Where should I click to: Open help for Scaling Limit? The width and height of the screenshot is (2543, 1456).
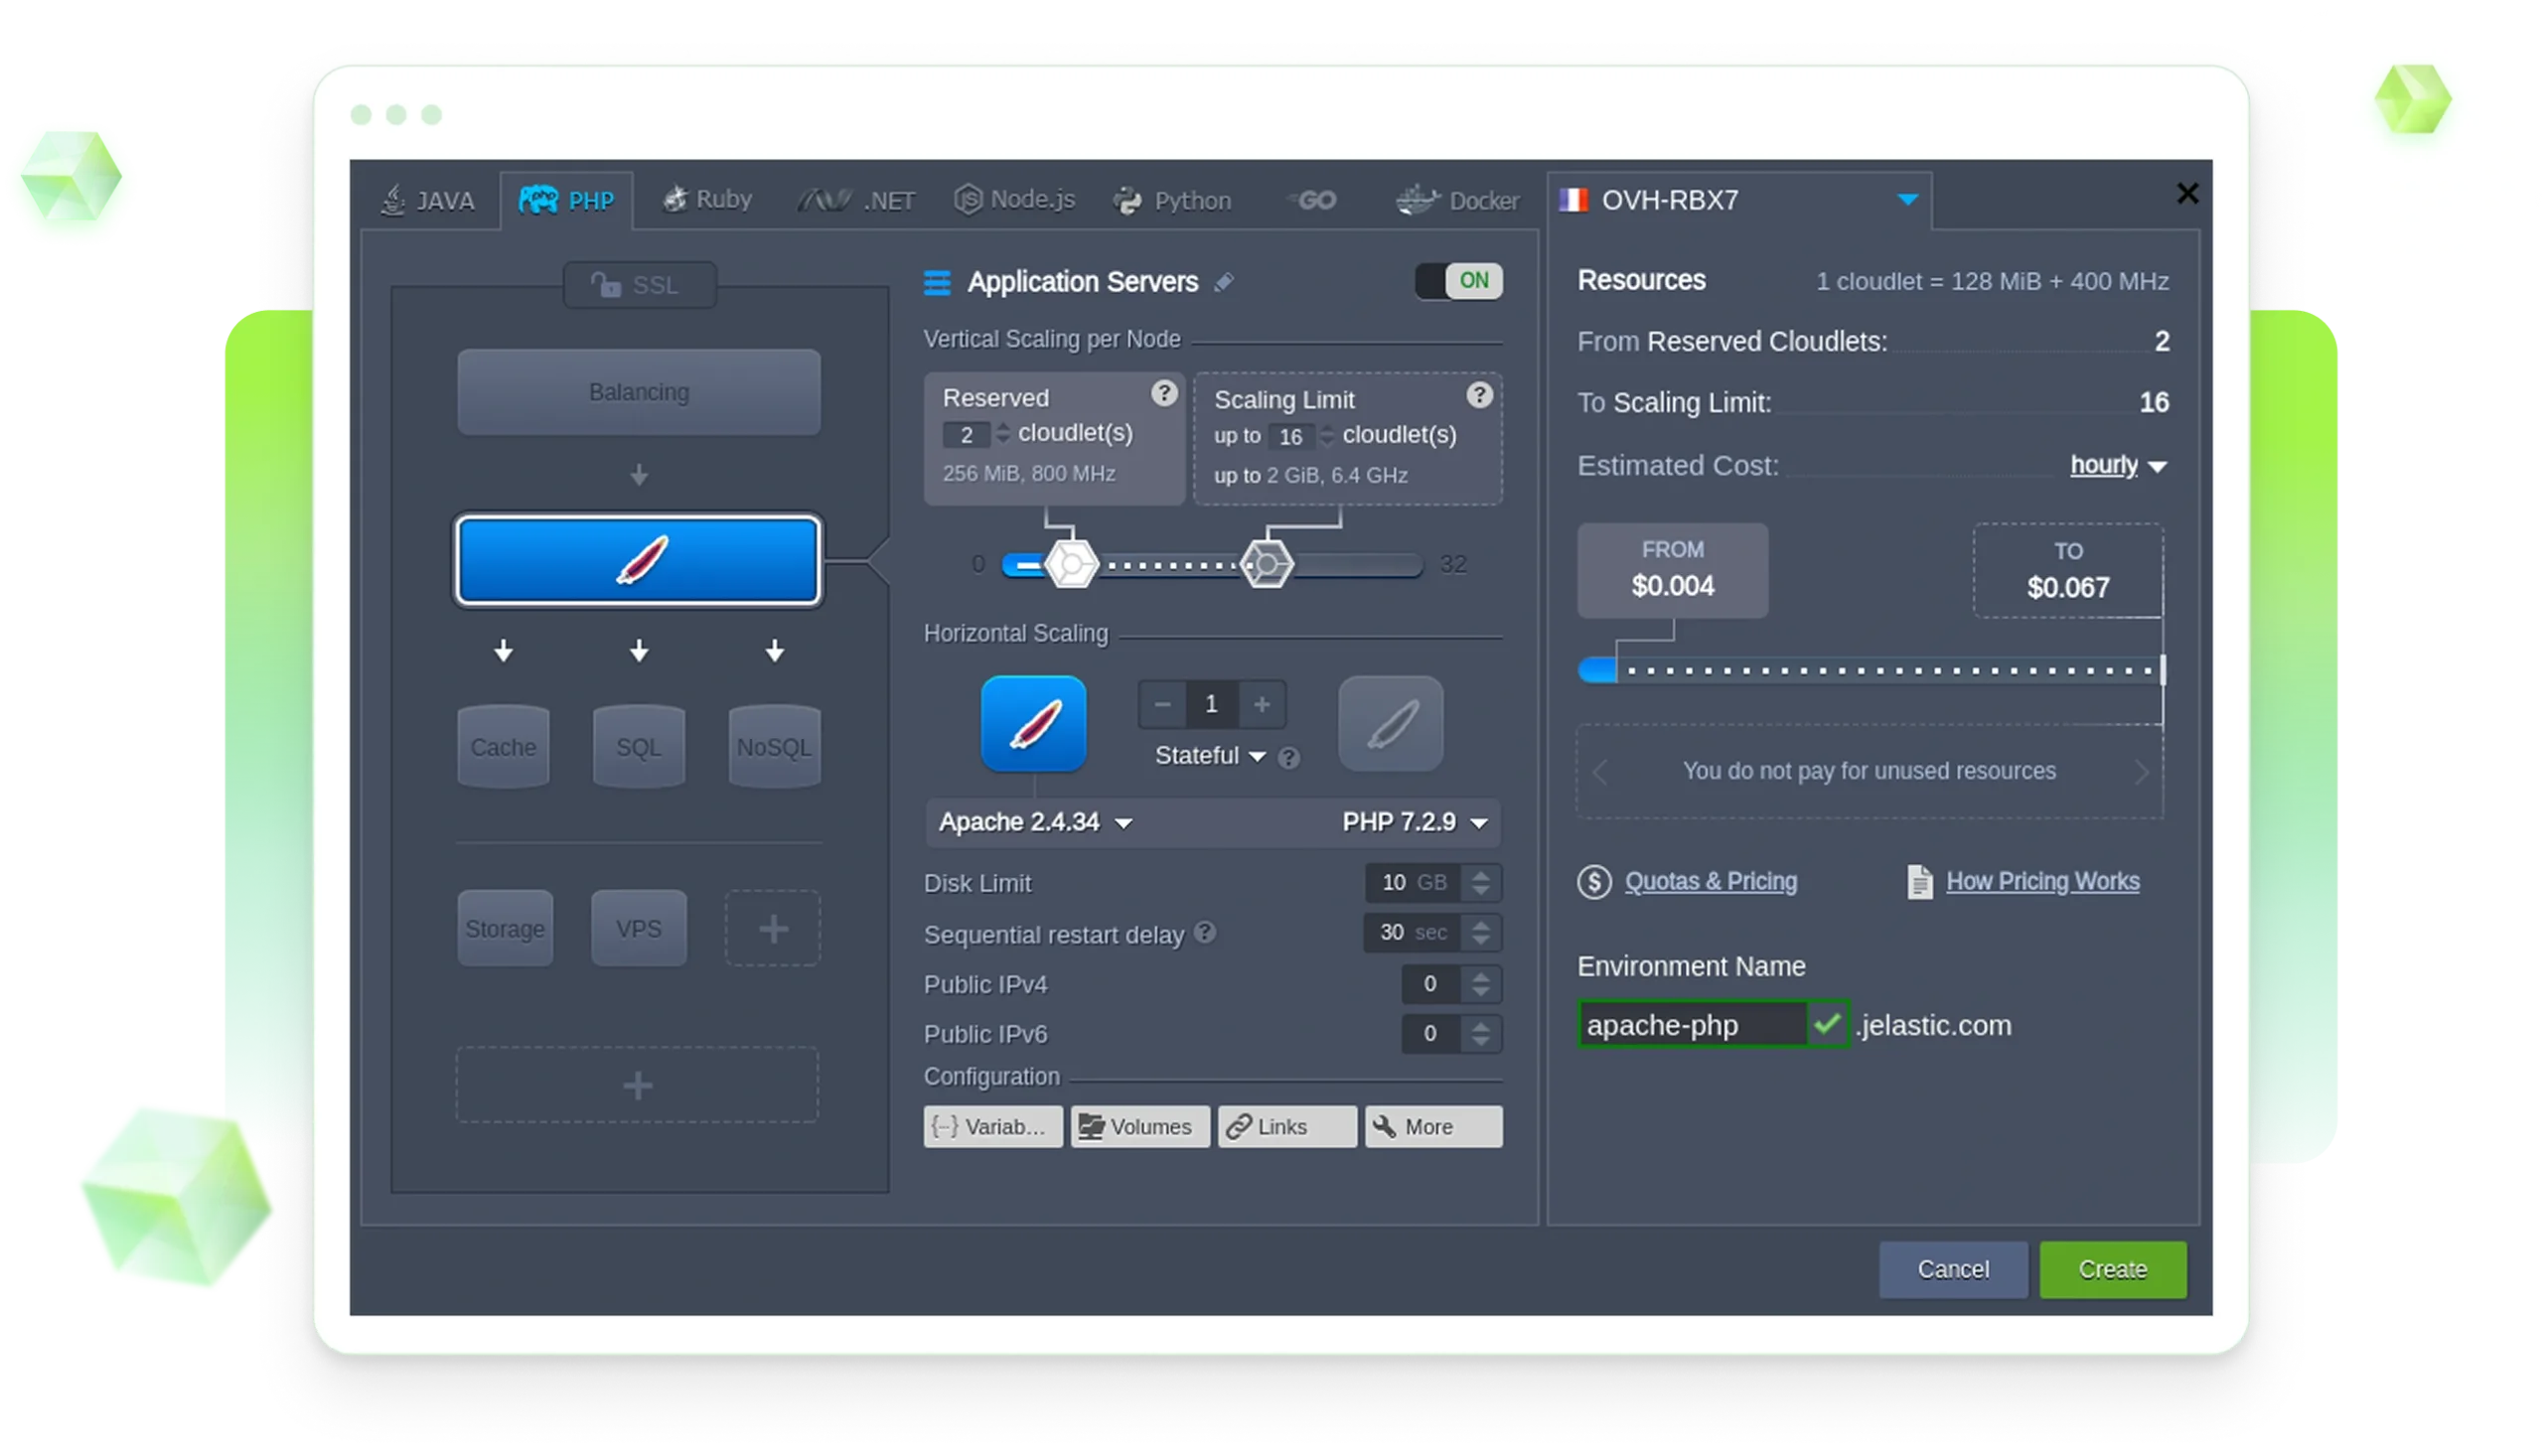(x=1480, y=395)
